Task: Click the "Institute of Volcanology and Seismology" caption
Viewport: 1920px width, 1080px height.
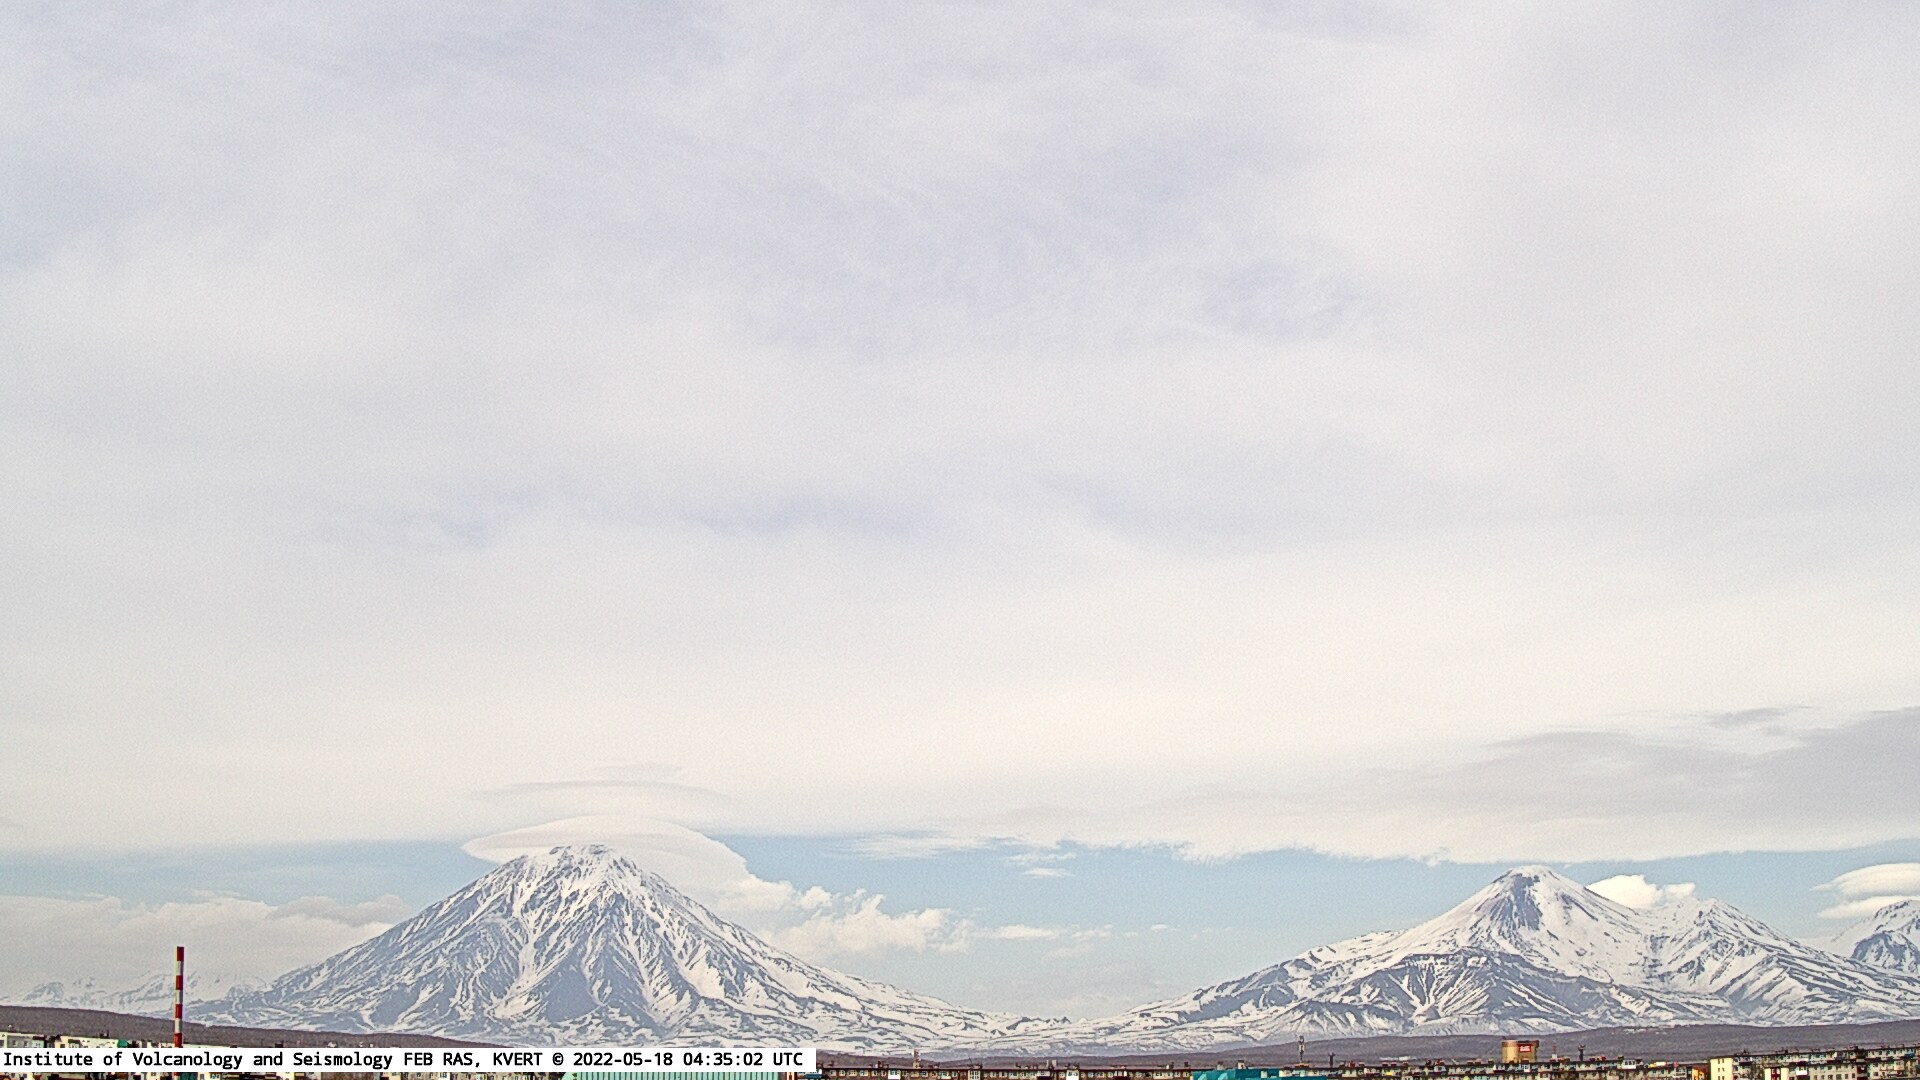Action: click(198, 1059)
